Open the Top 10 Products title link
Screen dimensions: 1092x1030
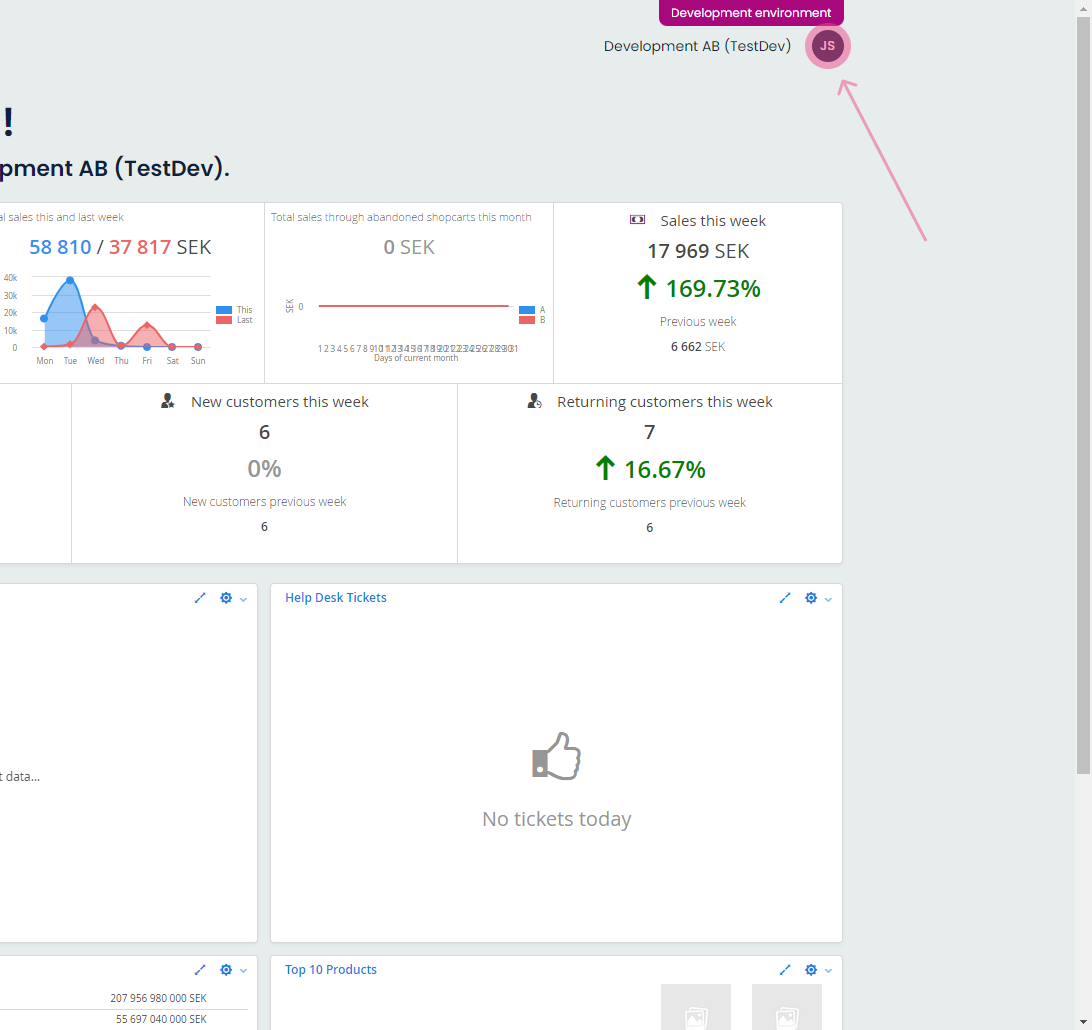331,970
